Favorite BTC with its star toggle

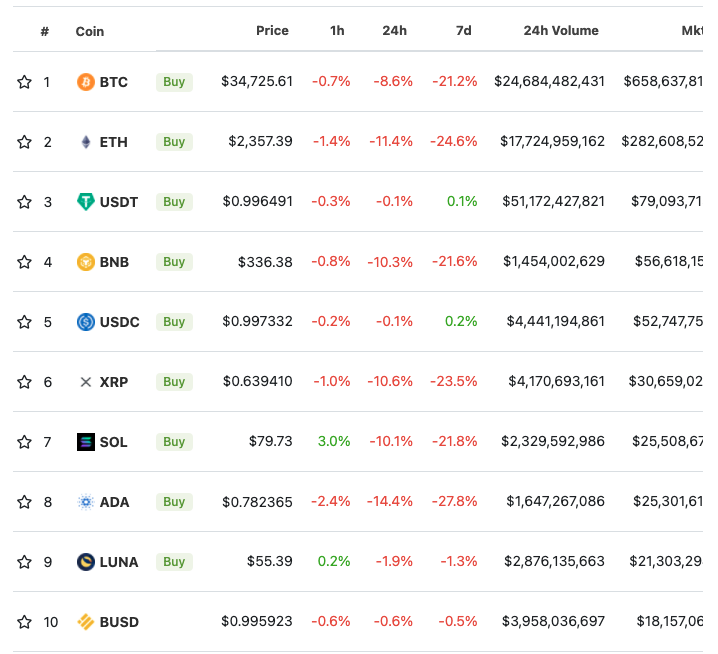pos(24,82)
